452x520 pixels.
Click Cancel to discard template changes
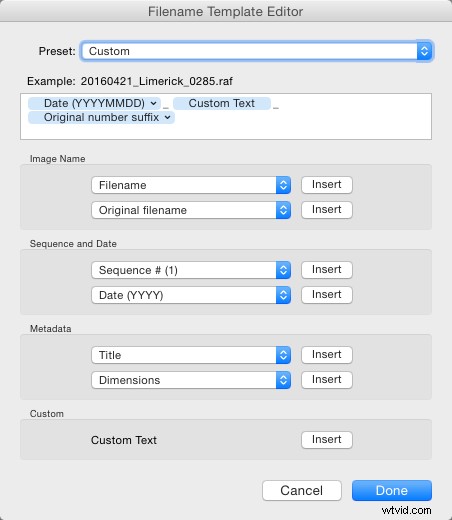[x=302, y=490]
